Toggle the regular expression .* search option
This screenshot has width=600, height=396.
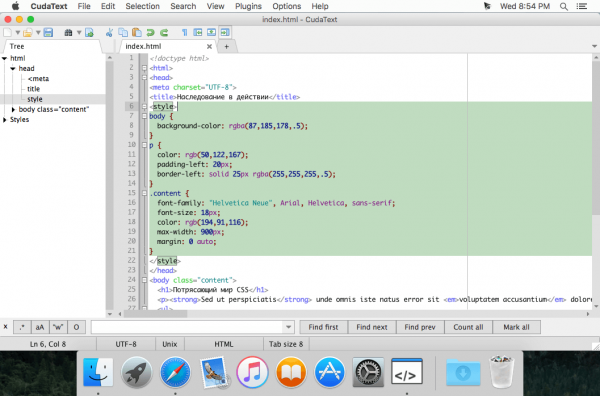click(22, 327)
